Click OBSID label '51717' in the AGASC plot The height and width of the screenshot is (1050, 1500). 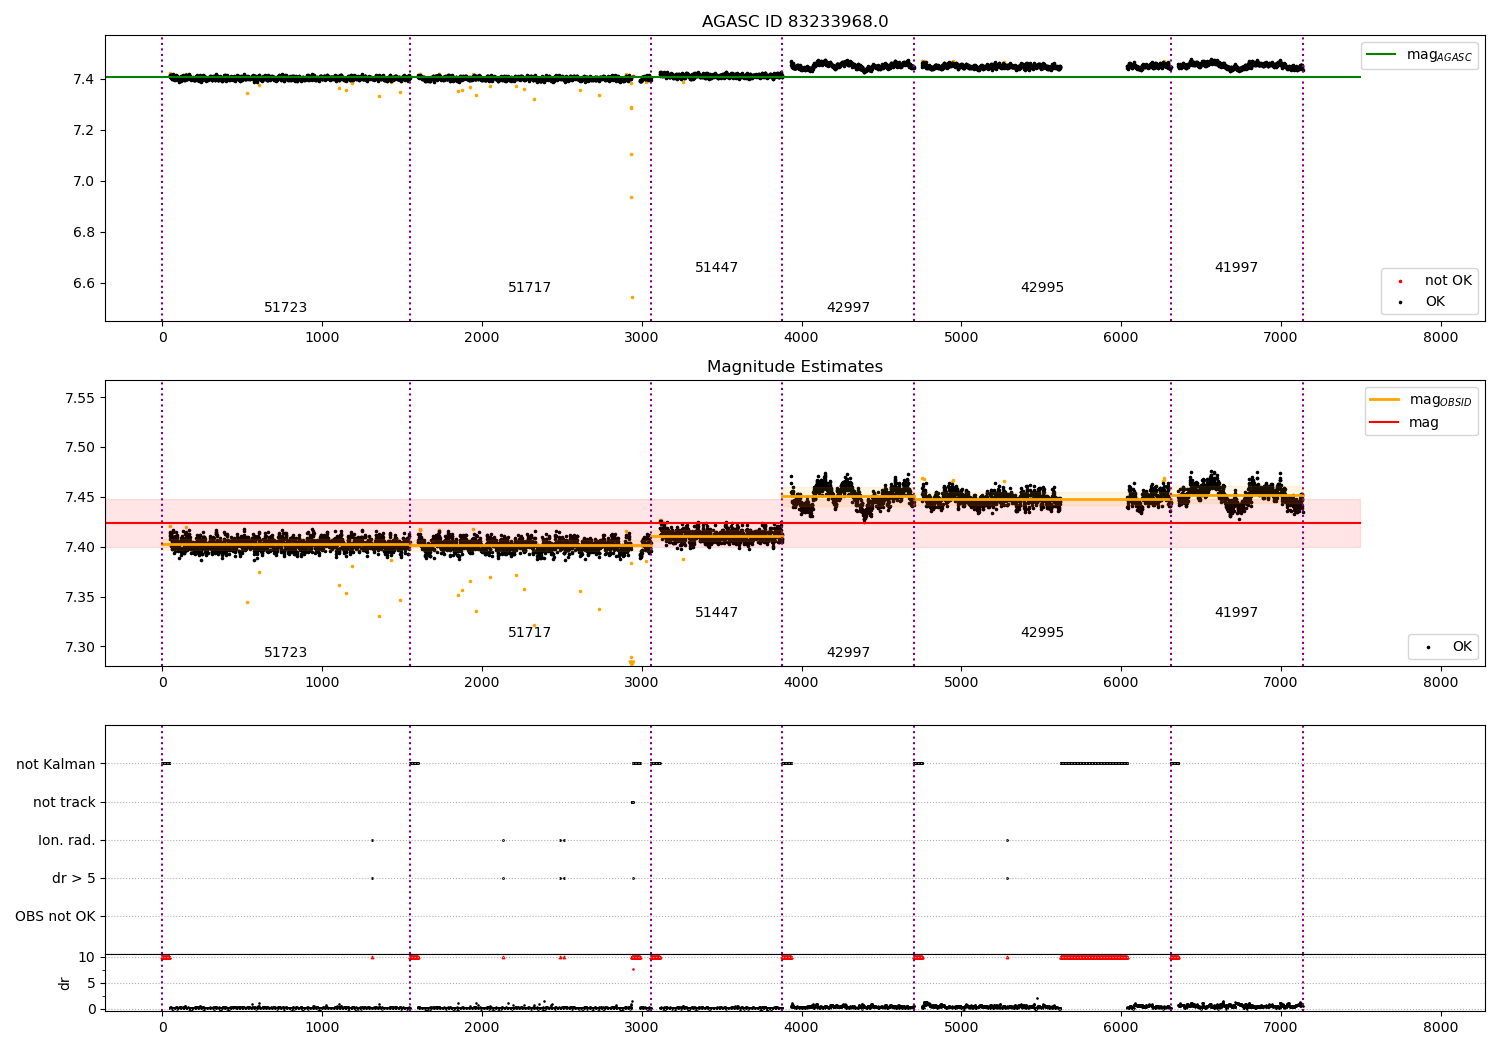click(529, 288)
